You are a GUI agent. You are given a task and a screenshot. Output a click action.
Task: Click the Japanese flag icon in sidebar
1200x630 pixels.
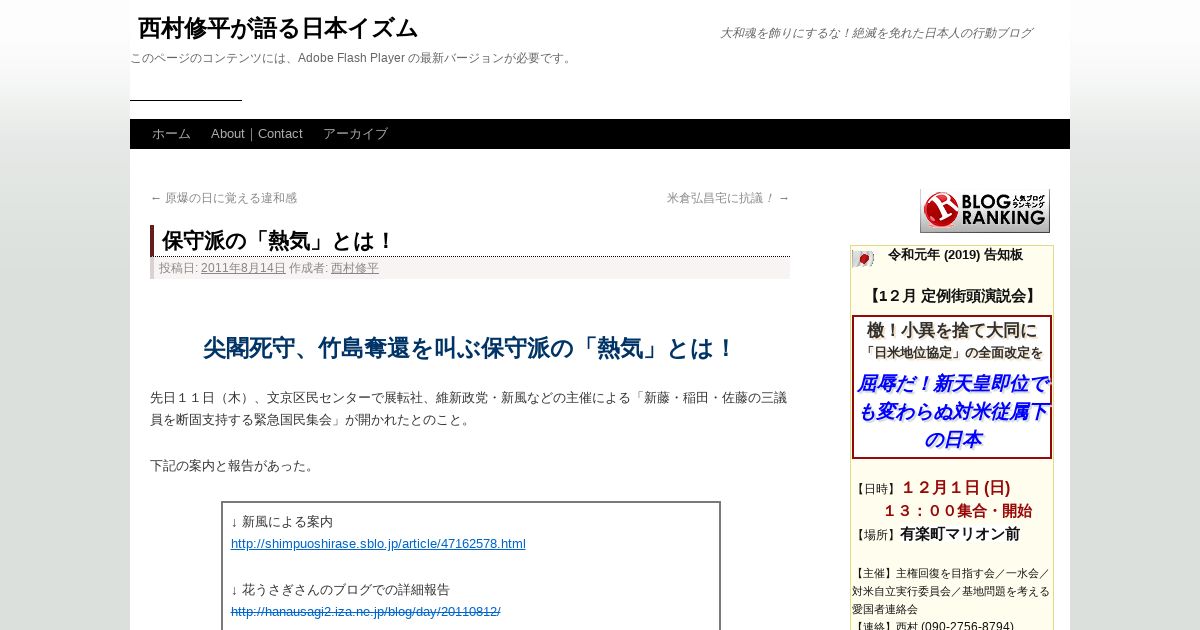pyautogui.click(x=863, y=259)
